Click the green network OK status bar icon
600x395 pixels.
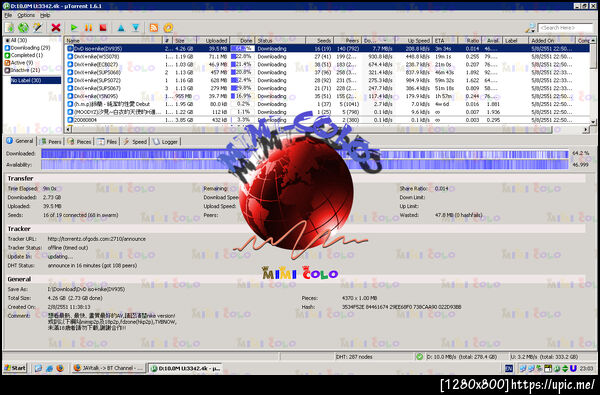419,357
